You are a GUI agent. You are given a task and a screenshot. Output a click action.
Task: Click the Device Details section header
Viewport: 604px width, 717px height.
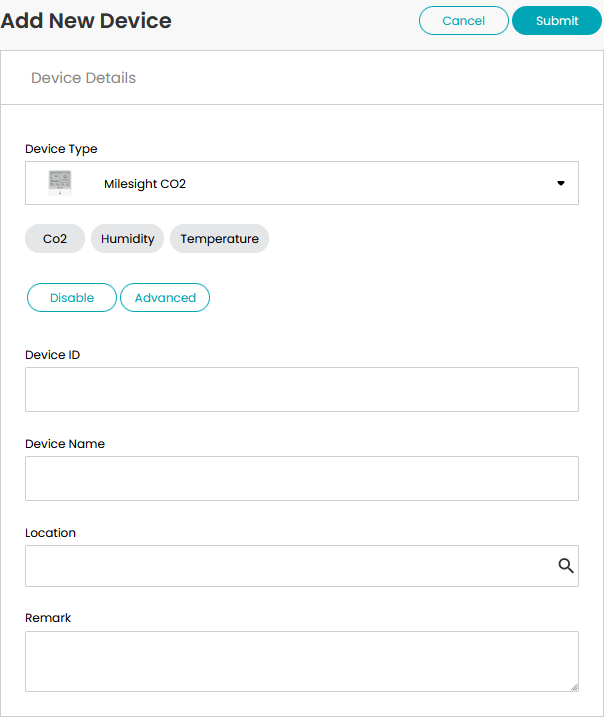click(83, 78)
